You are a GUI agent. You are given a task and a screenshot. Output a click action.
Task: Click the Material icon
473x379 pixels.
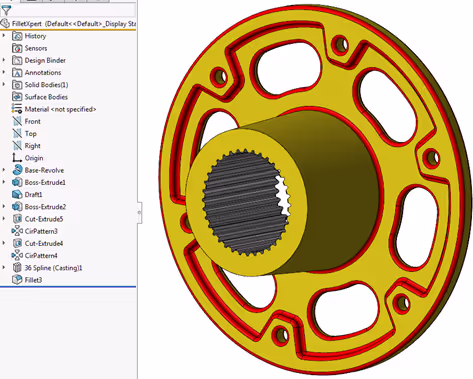click(x=17, y=109)
